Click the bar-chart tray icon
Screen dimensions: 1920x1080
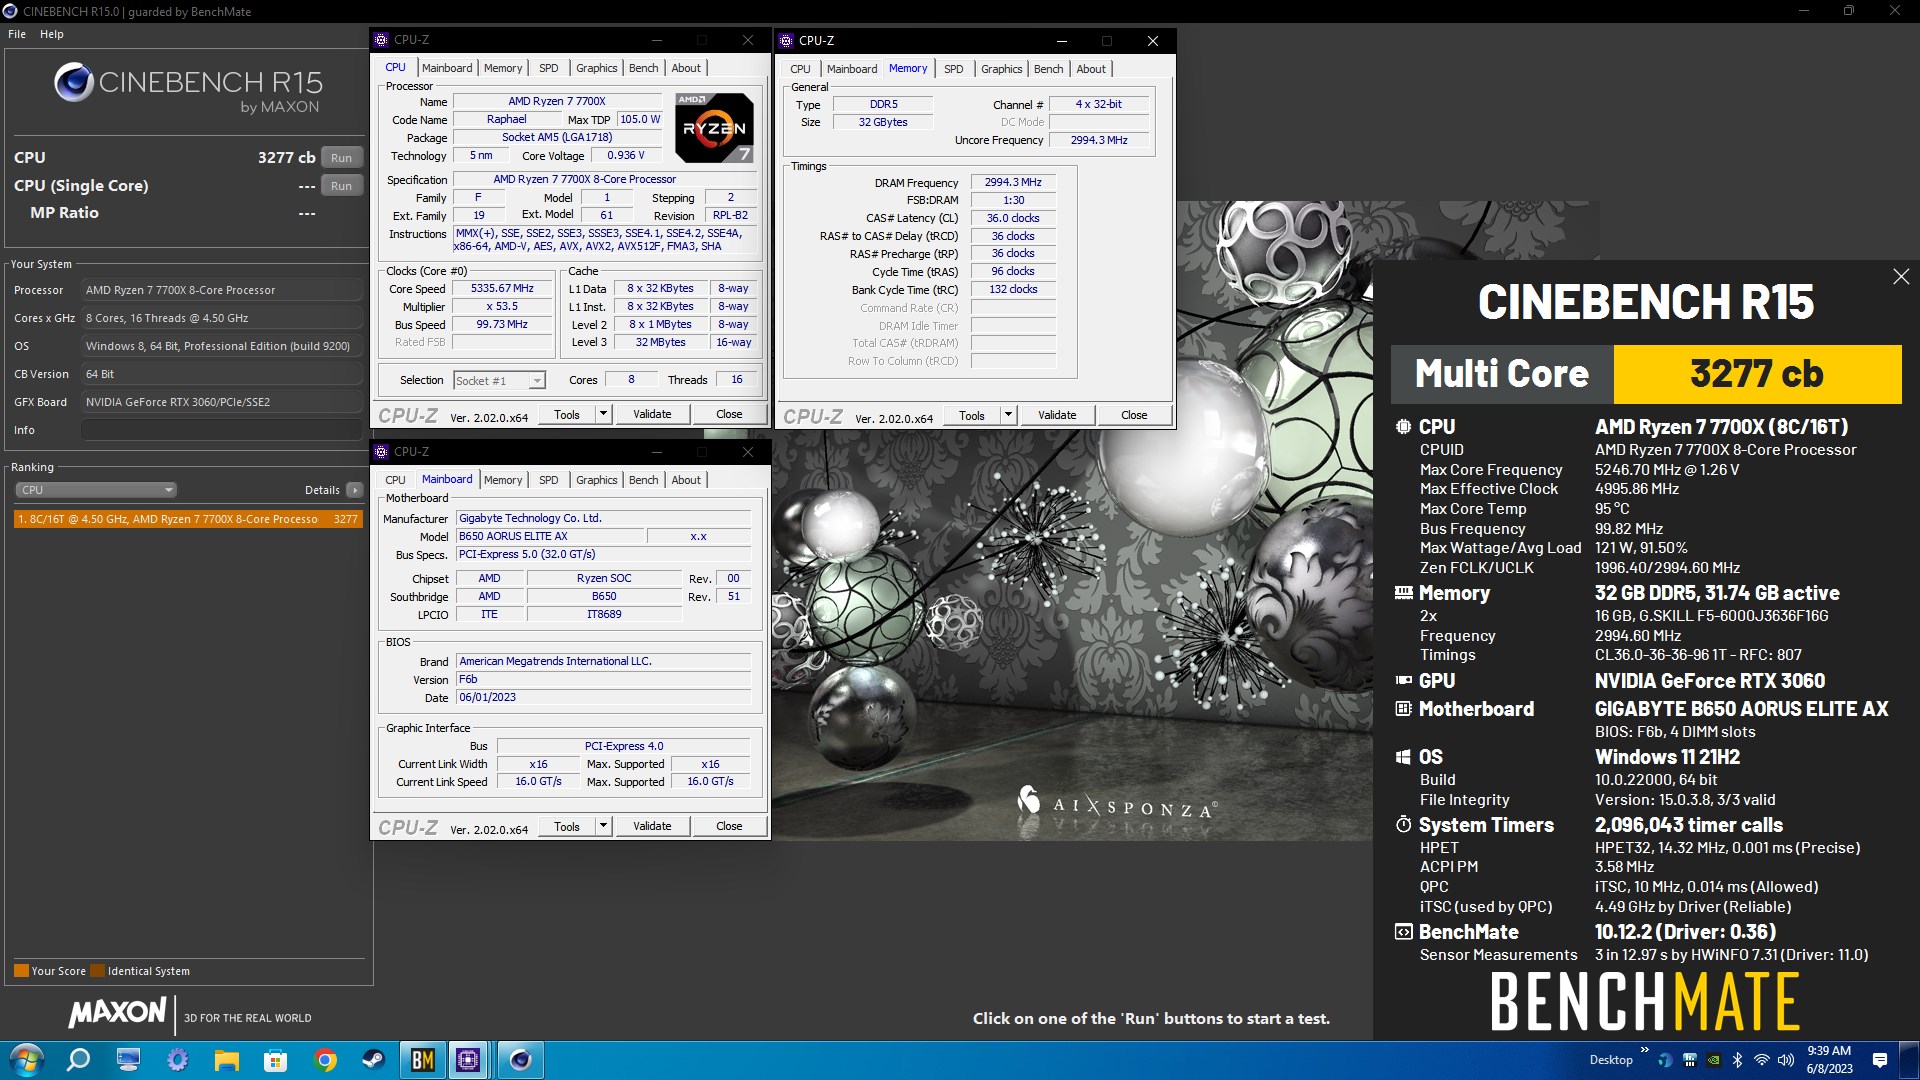pyautogui.click(x=1690, y=1060)
